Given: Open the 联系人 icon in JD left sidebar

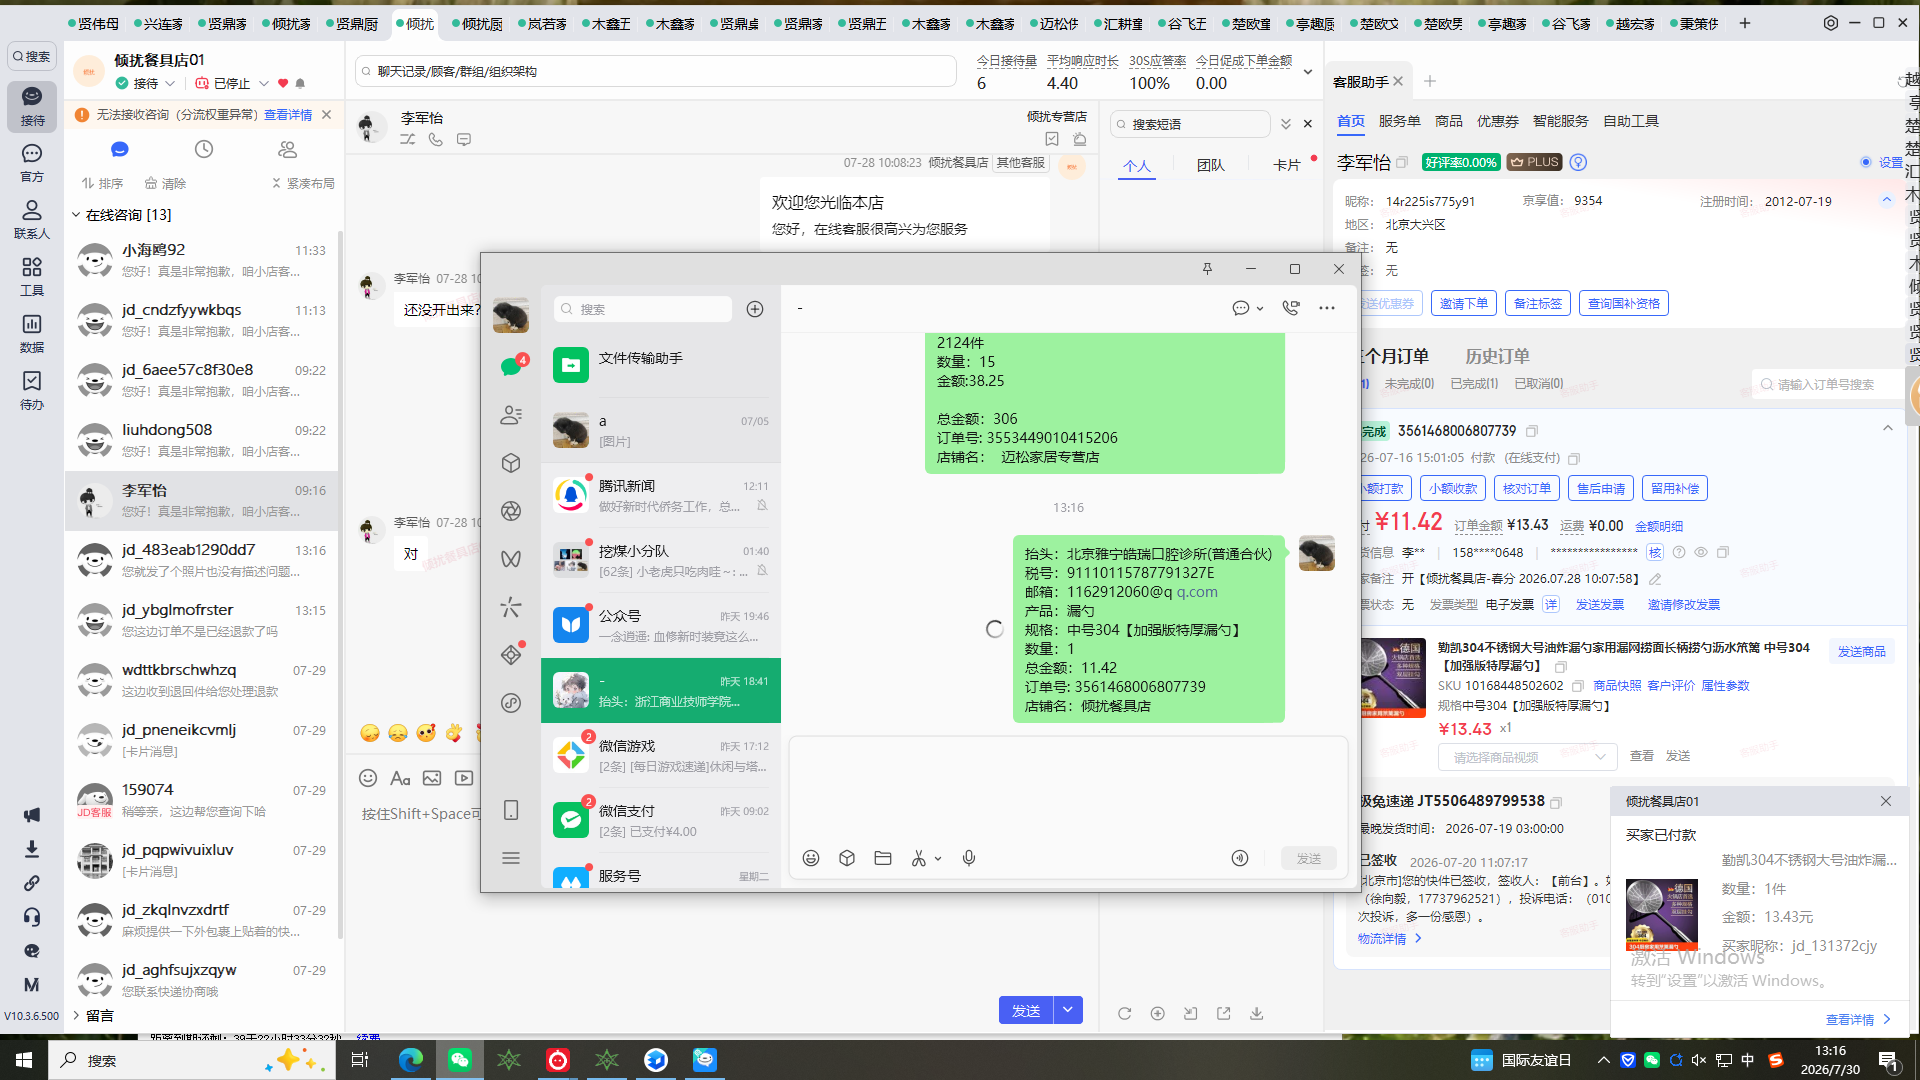Looking at the screenshot, I should [x=32, y=219].
